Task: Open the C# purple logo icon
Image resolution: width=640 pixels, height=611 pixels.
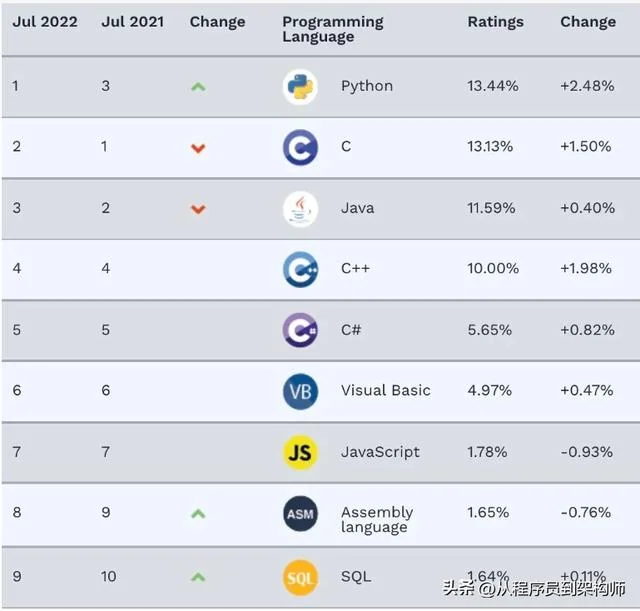Action: [x=300, y=330]
